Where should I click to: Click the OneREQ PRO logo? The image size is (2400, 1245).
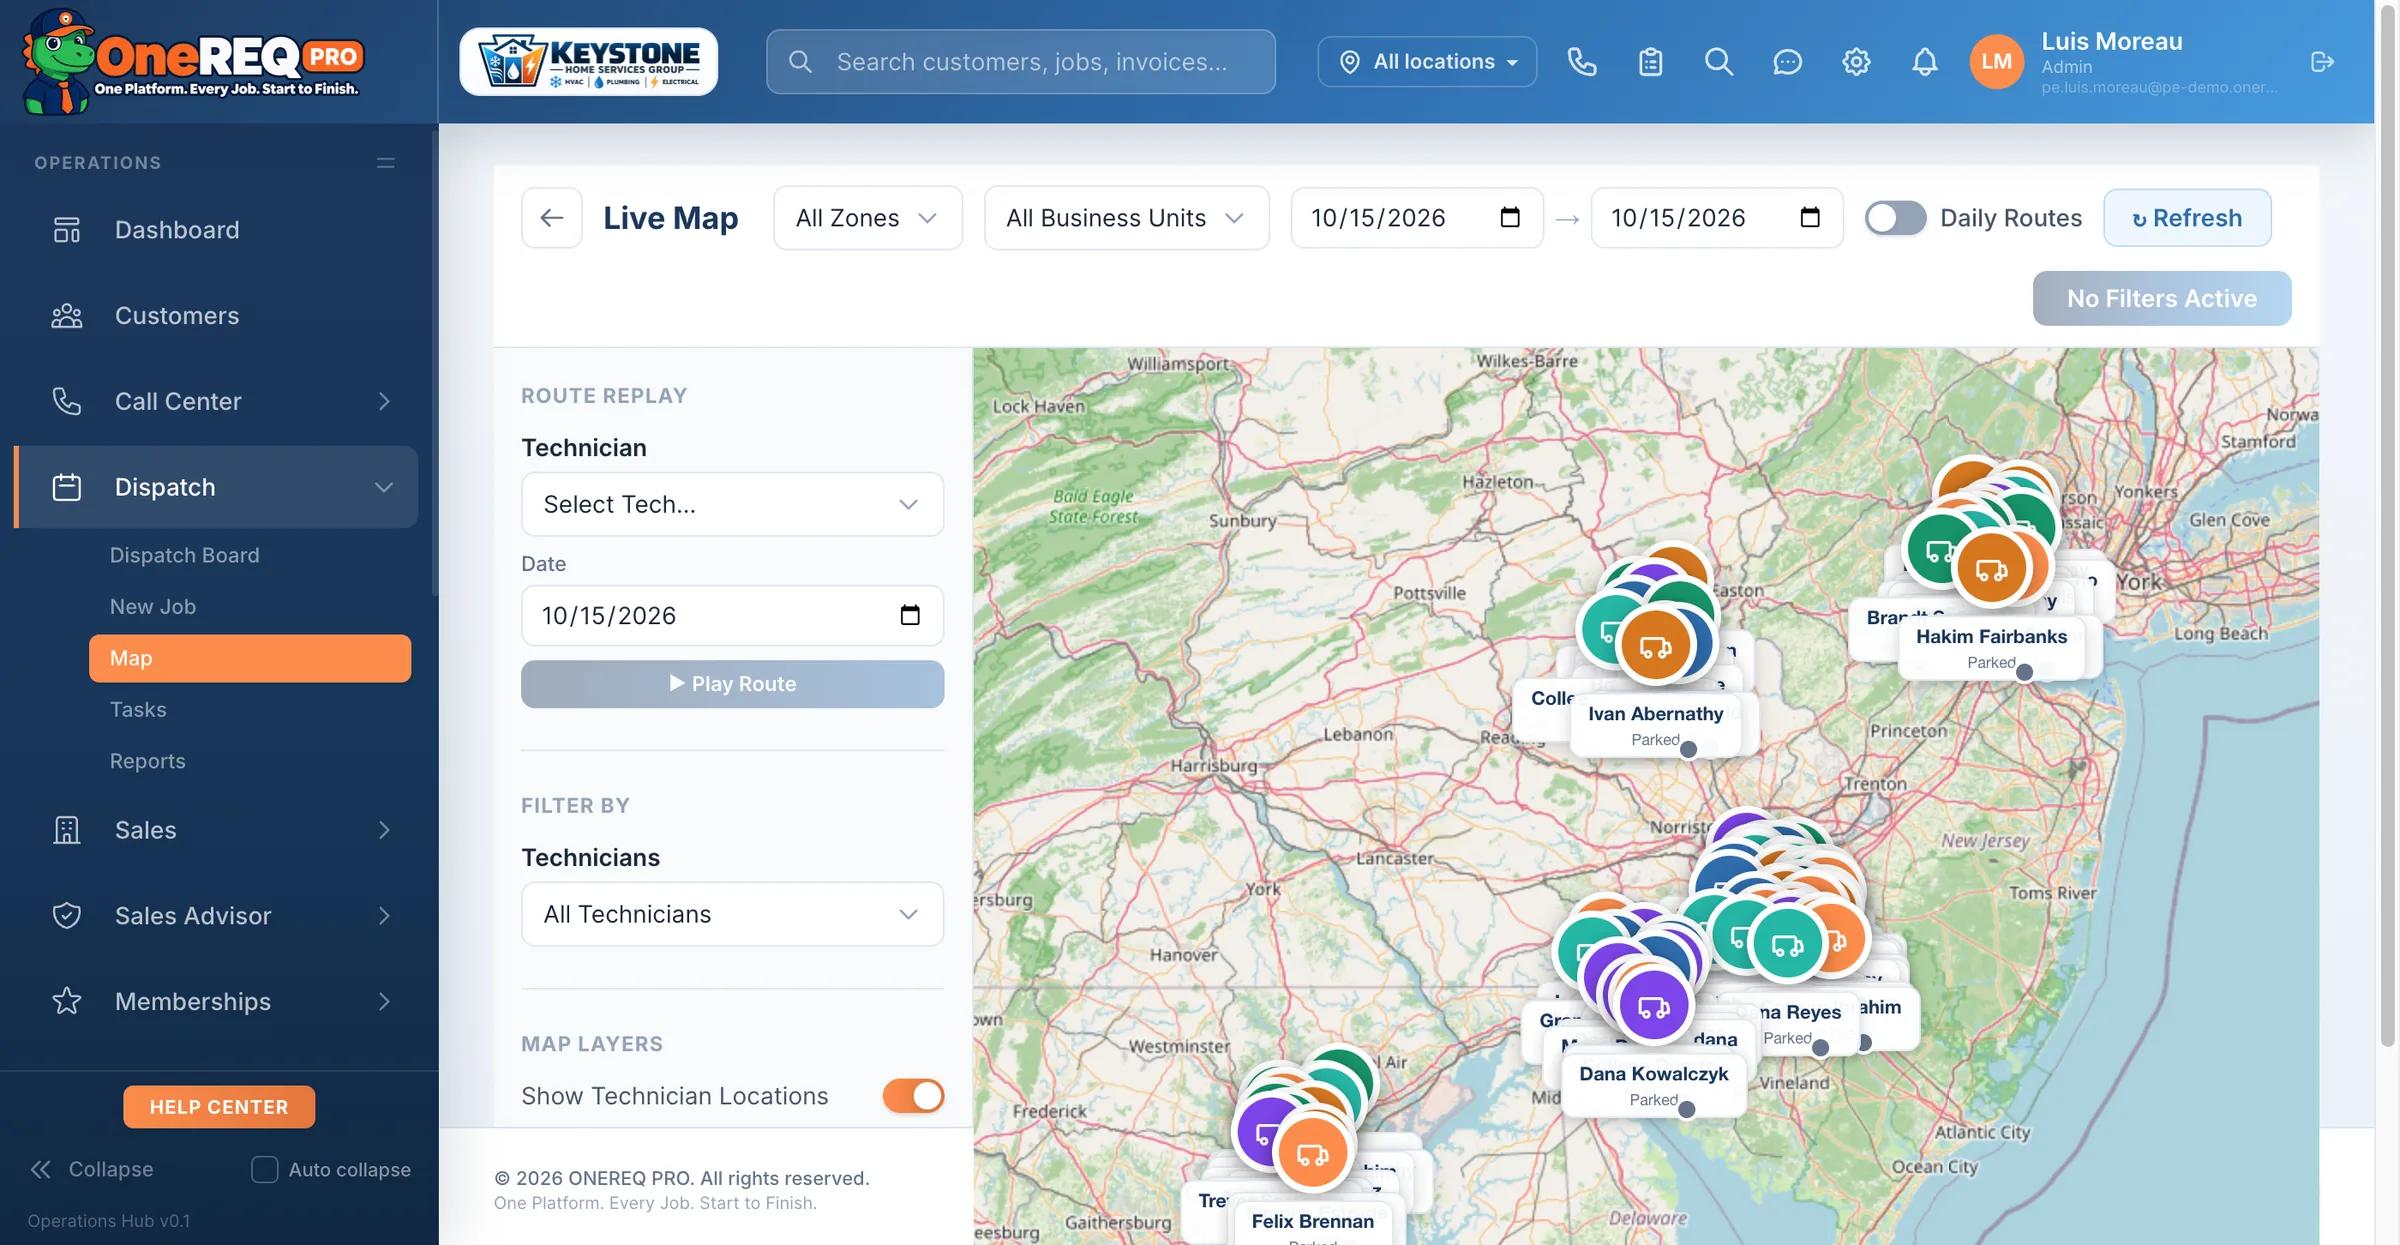pos(192,62)
